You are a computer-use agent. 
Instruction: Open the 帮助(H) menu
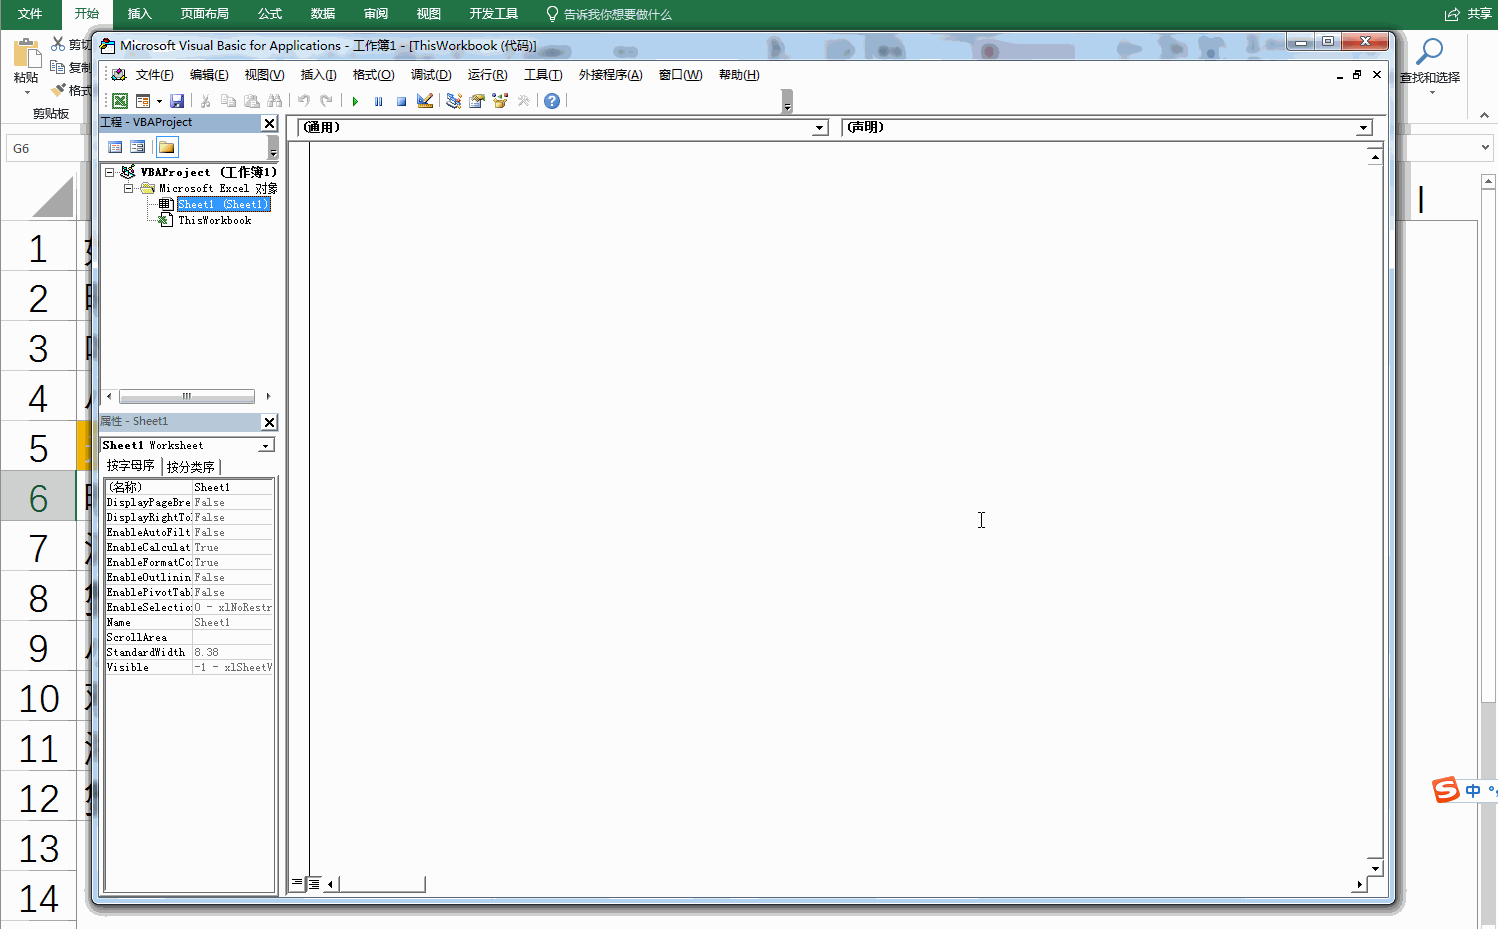pyautogui.click(x=739, y=75)
